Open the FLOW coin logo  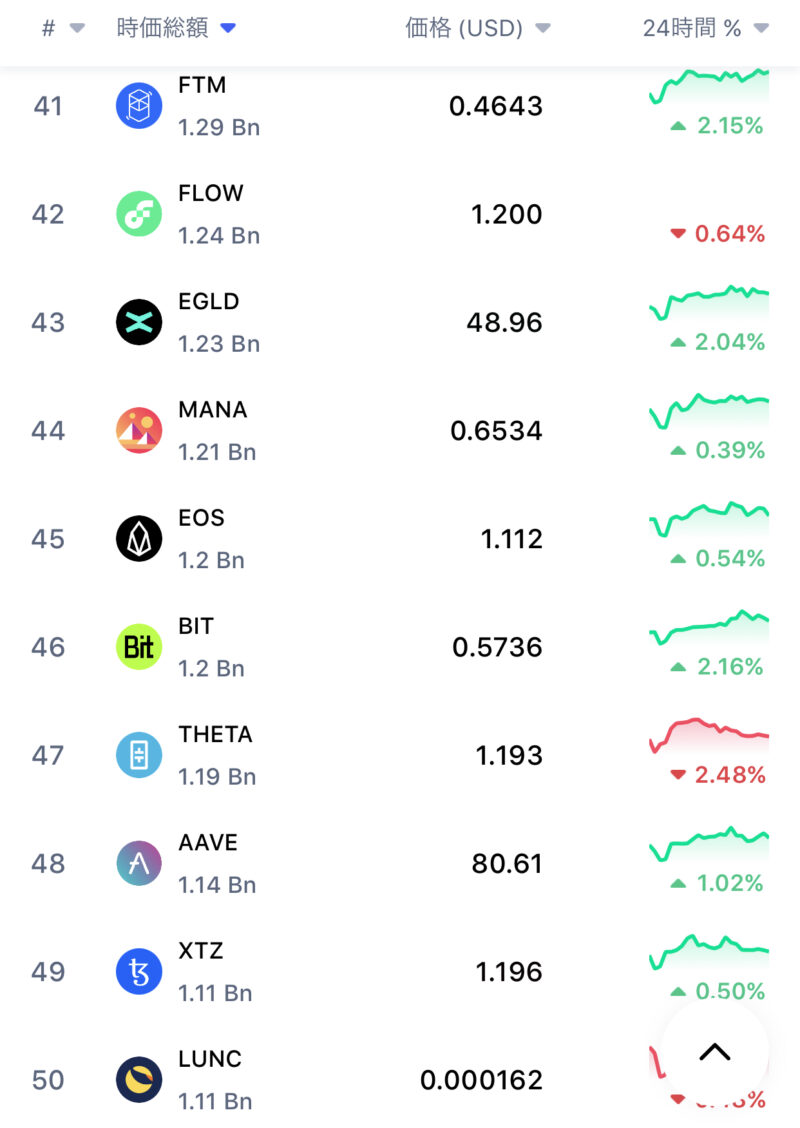coord(139,214)
